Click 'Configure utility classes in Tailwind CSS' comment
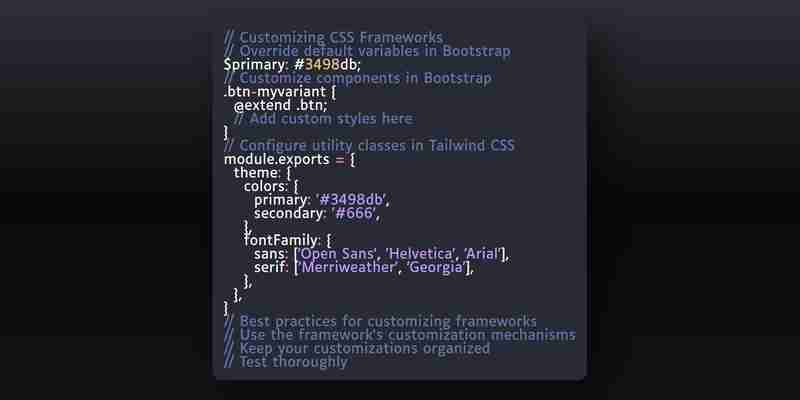 pyautogui.click(x=369, y=145)
